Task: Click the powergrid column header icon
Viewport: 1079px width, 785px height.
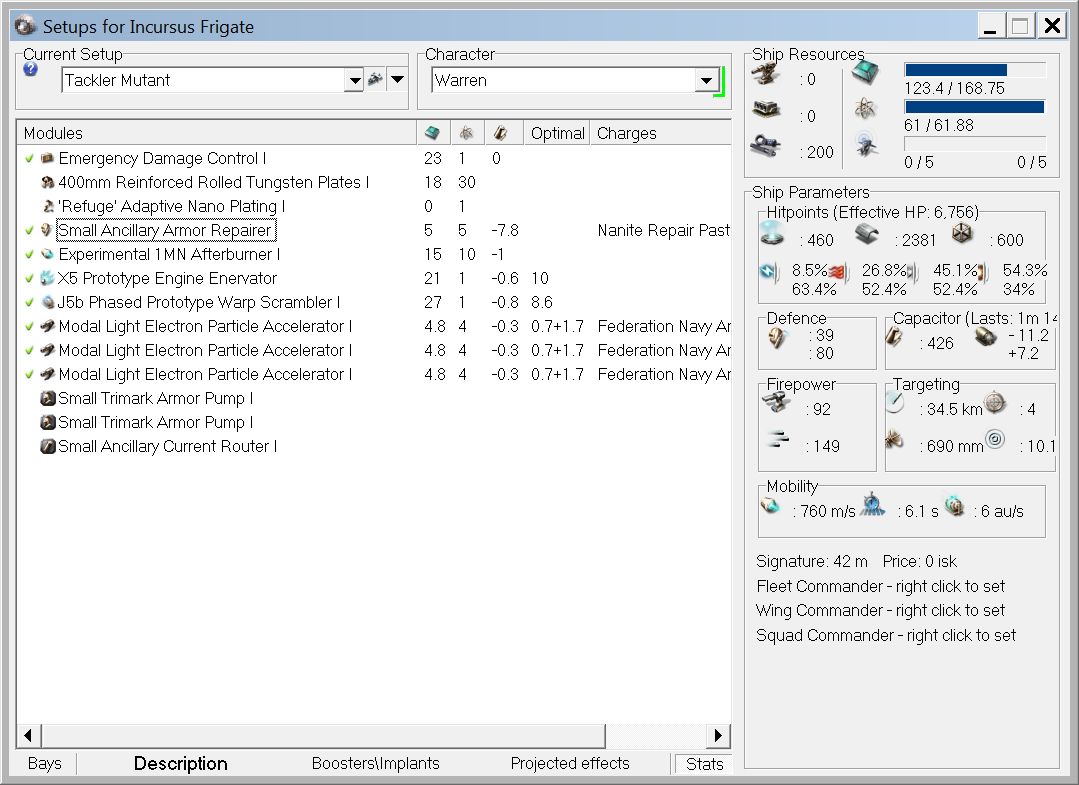Action: pyautogui.click(x=466, y=133)
